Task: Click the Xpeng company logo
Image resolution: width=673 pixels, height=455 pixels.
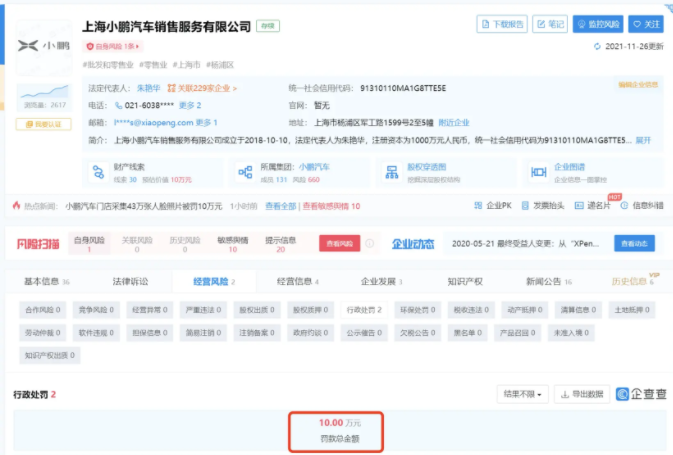Action: coord(44,46)
